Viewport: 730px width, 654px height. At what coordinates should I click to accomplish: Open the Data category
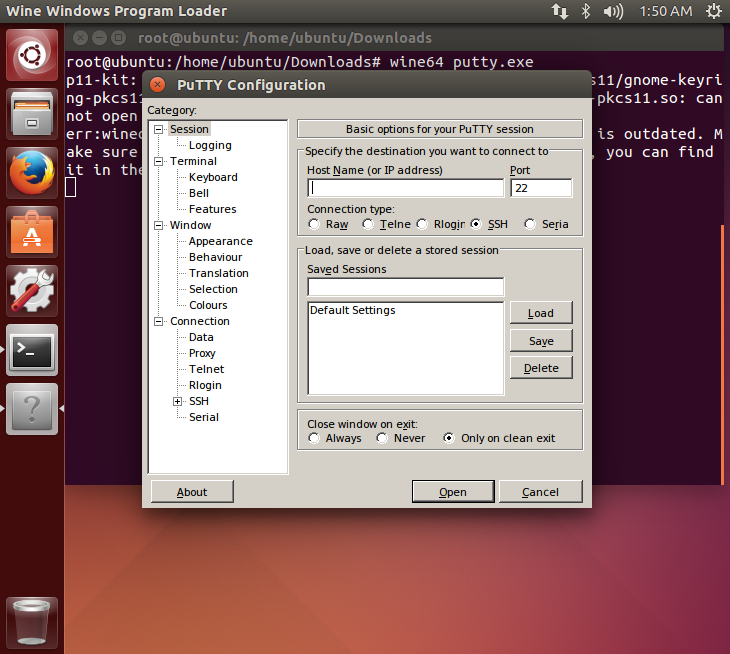click(201, 337)
